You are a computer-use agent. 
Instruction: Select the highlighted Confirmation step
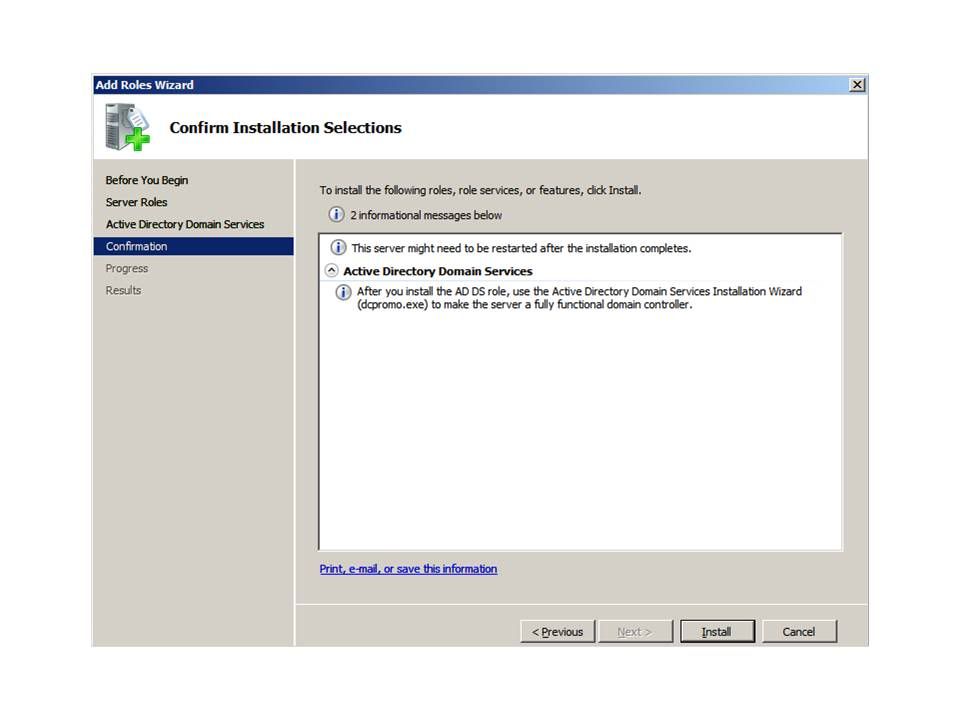click(x=137, y=246)
